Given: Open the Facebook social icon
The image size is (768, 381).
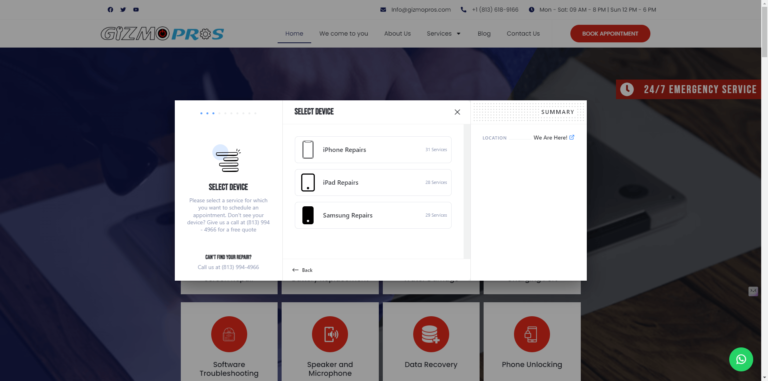Looking at the screenshot, I should coord(110,9).
